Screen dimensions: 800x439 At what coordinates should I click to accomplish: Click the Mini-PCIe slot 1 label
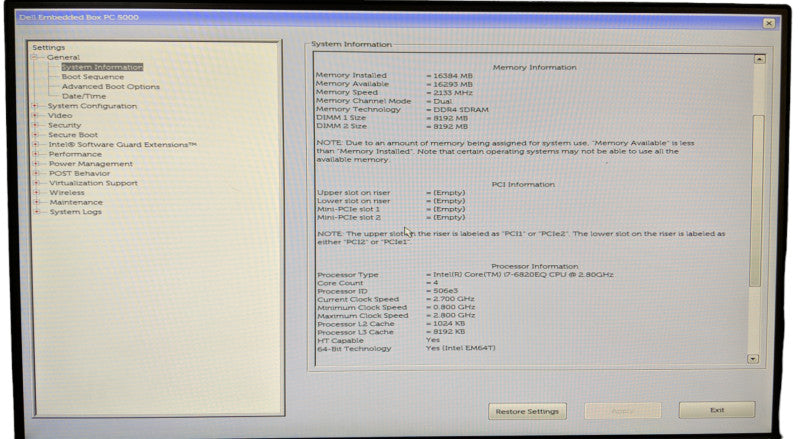pos(348,209)
